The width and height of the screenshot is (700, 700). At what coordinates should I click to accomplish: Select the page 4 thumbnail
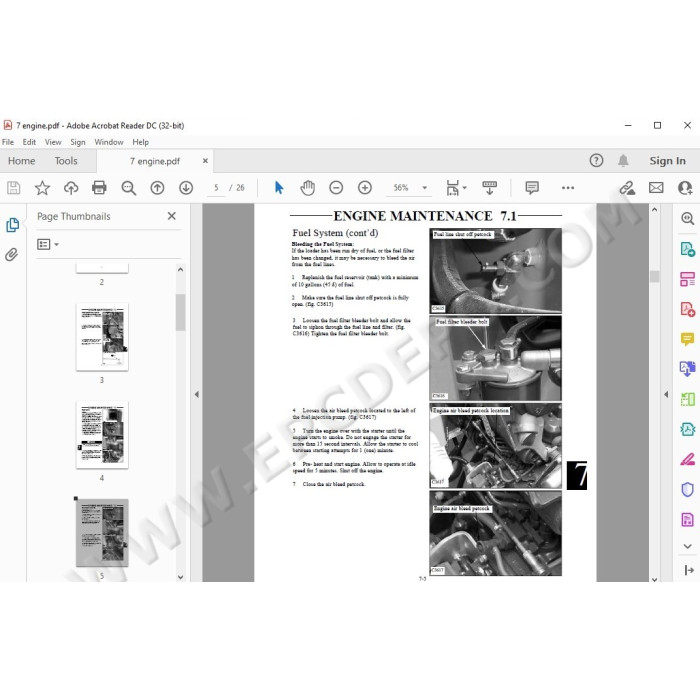pyautogui.click(x=102, y=435)
